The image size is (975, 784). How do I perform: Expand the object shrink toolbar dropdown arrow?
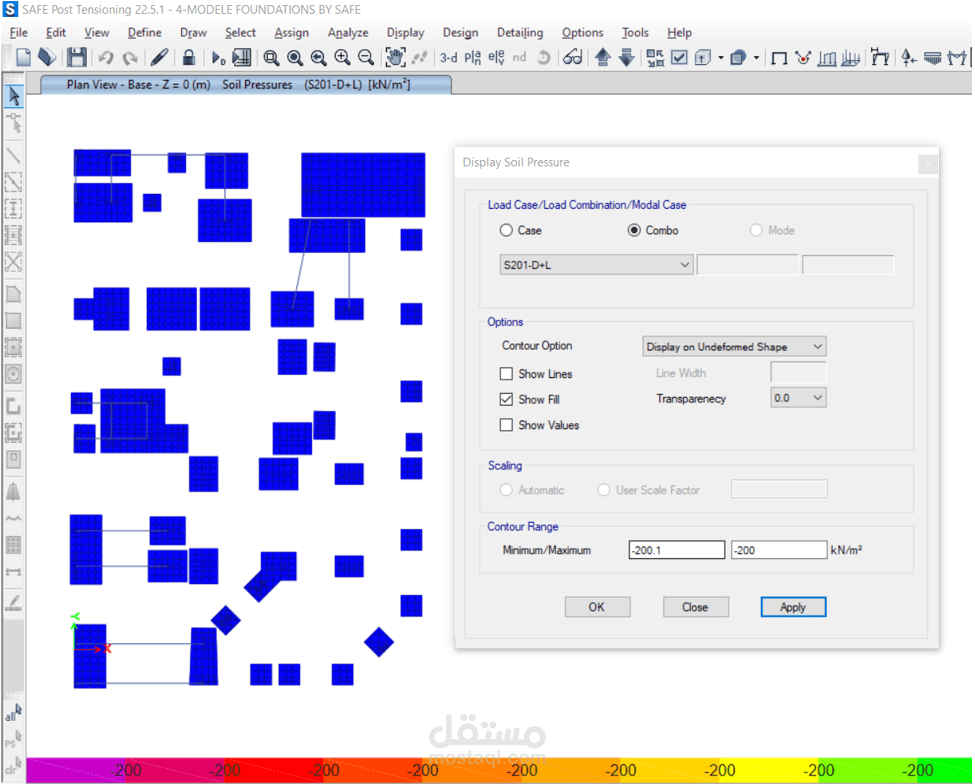[x=756, y=58]
